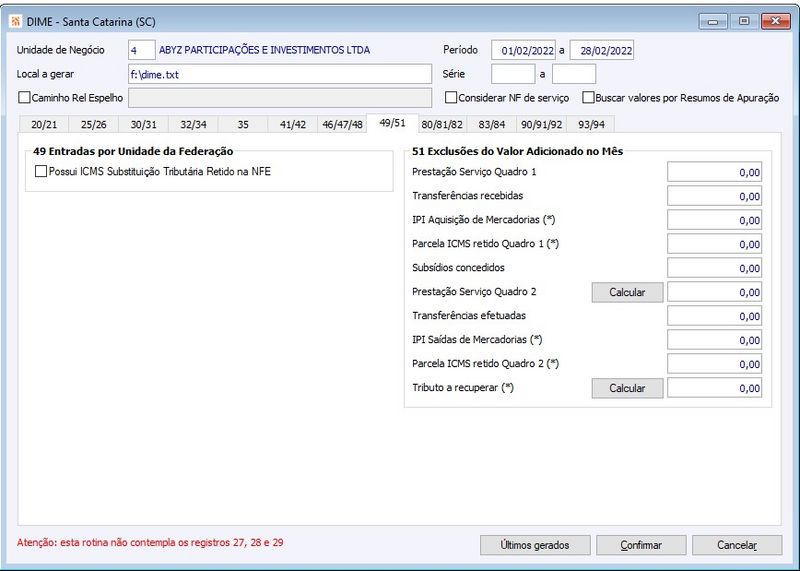
Task: Edit the Período end date field
Action: [602, 50]
